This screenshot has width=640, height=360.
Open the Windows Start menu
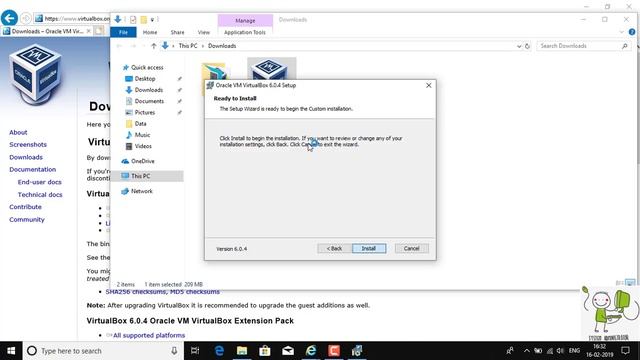pyautogui.click(x=11, y=351)
